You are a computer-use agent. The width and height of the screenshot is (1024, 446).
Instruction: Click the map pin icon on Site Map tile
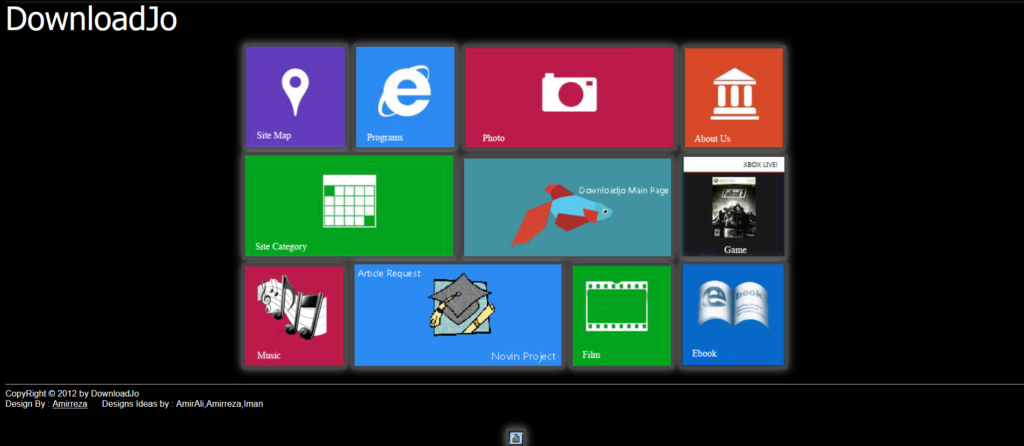pos(295,91)
